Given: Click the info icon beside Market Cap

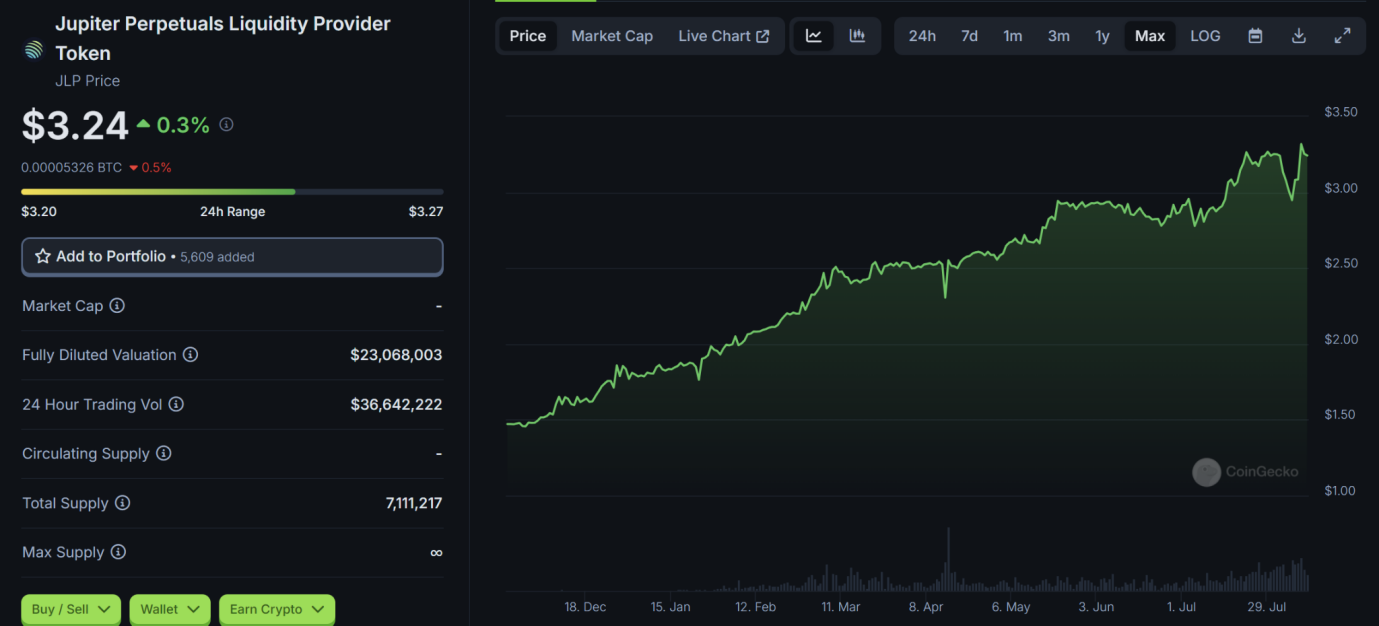Looking at the screenshot, I should pyautogui.click(x=117, y=306).
